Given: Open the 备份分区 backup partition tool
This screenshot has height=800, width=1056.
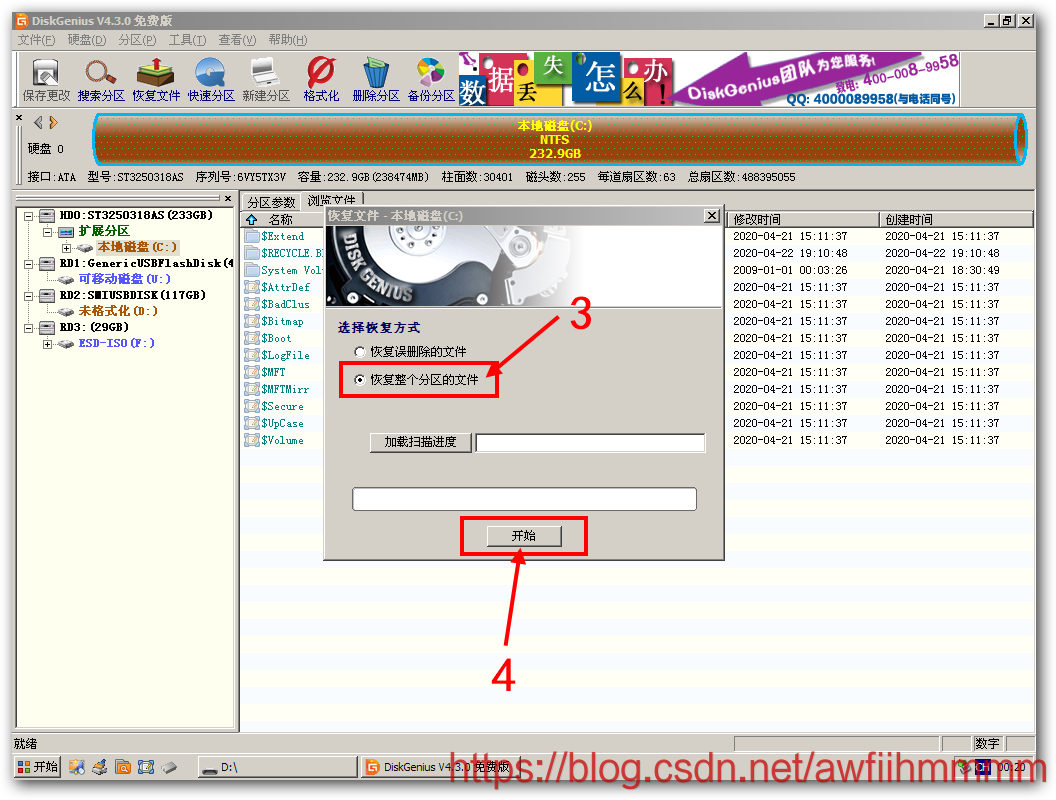Looking at the screenshot, I should click(x=431, y=80).
